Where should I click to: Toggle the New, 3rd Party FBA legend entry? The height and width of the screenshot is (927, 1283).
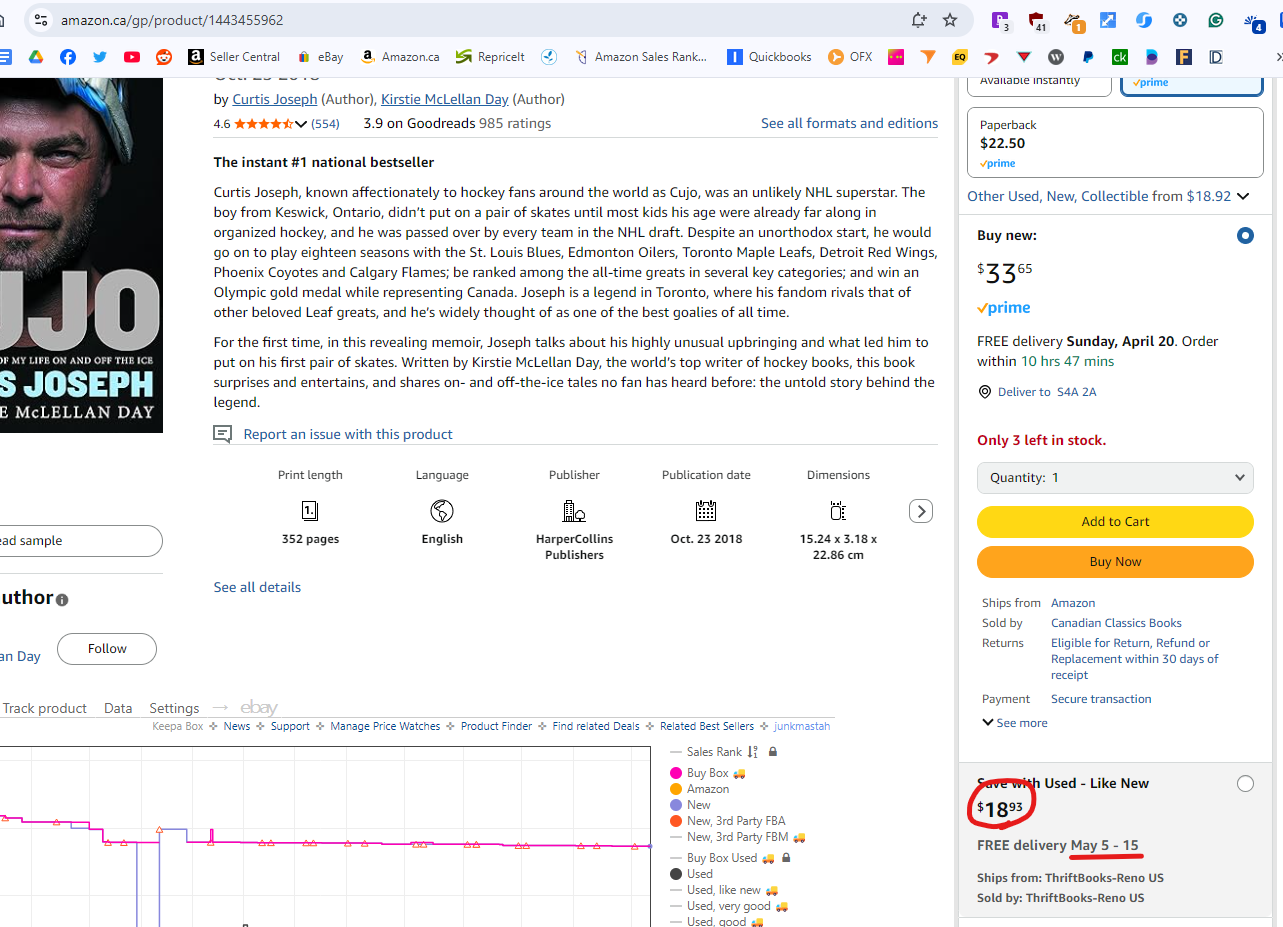[728, 821]
